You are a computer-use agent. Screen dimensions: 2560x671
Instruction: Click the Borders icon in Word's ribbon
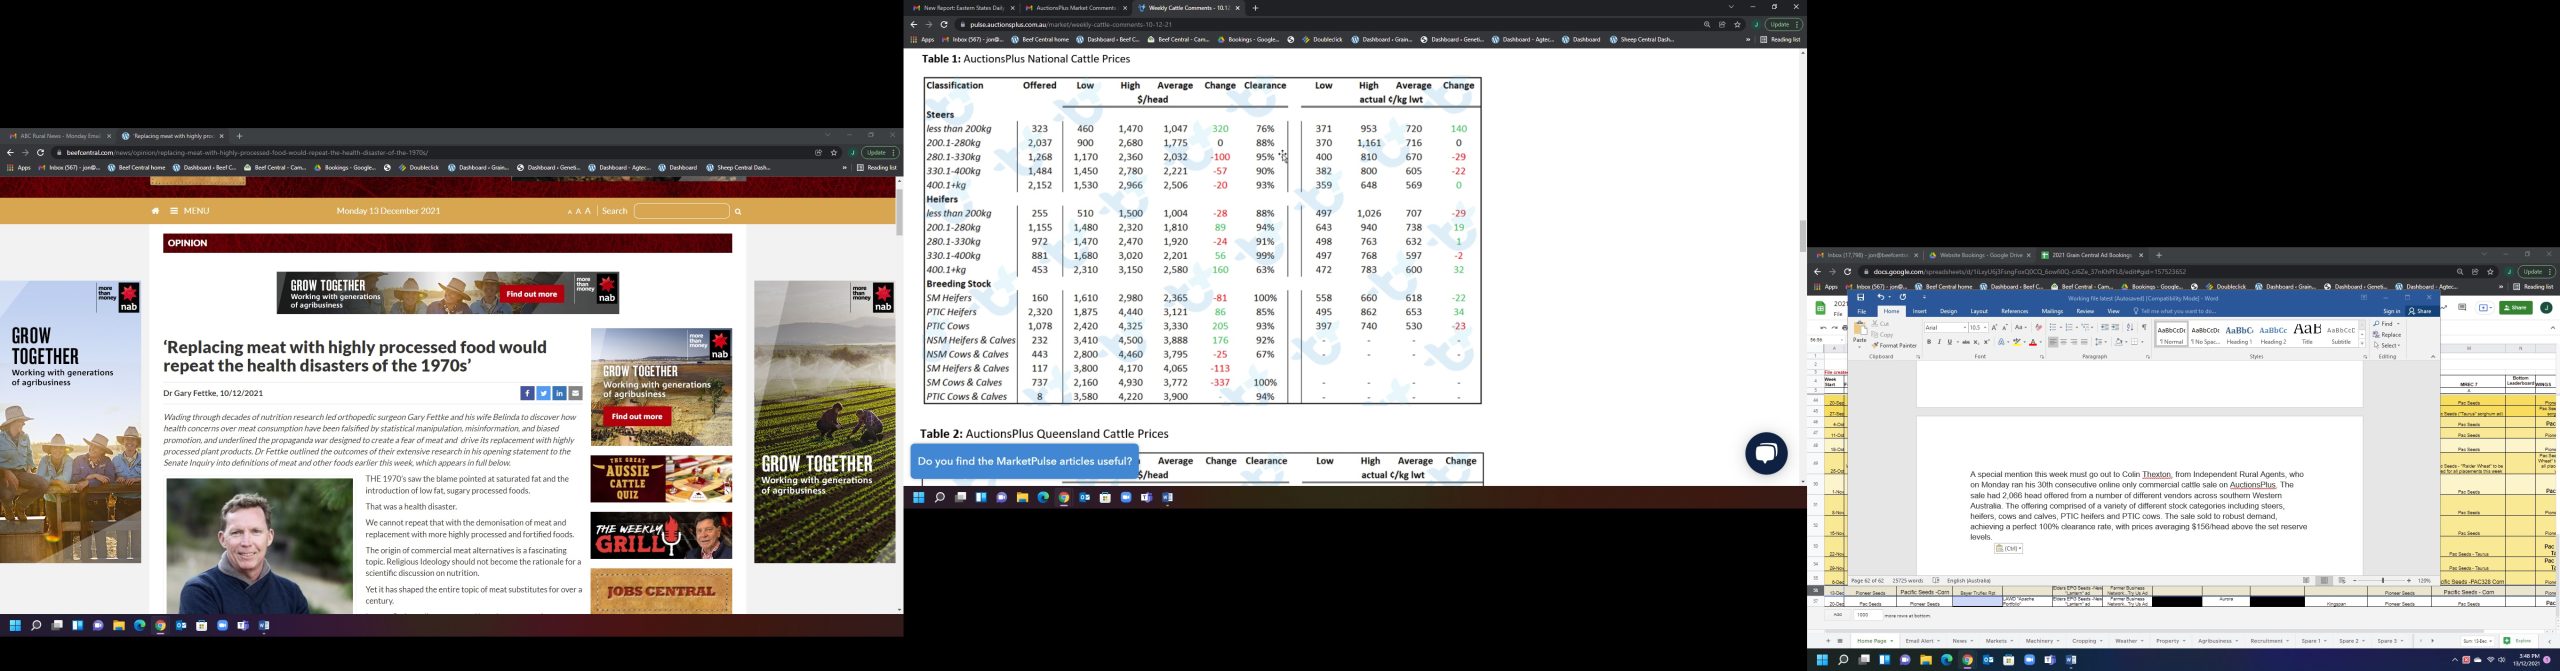pos(2135,342)
